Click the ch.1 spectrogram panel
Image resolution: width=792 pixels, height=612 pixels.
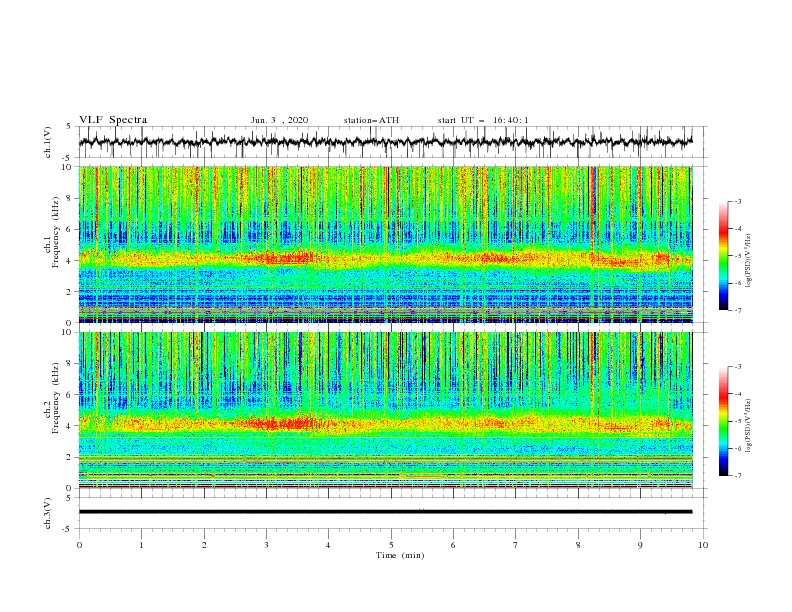point(385,244)
